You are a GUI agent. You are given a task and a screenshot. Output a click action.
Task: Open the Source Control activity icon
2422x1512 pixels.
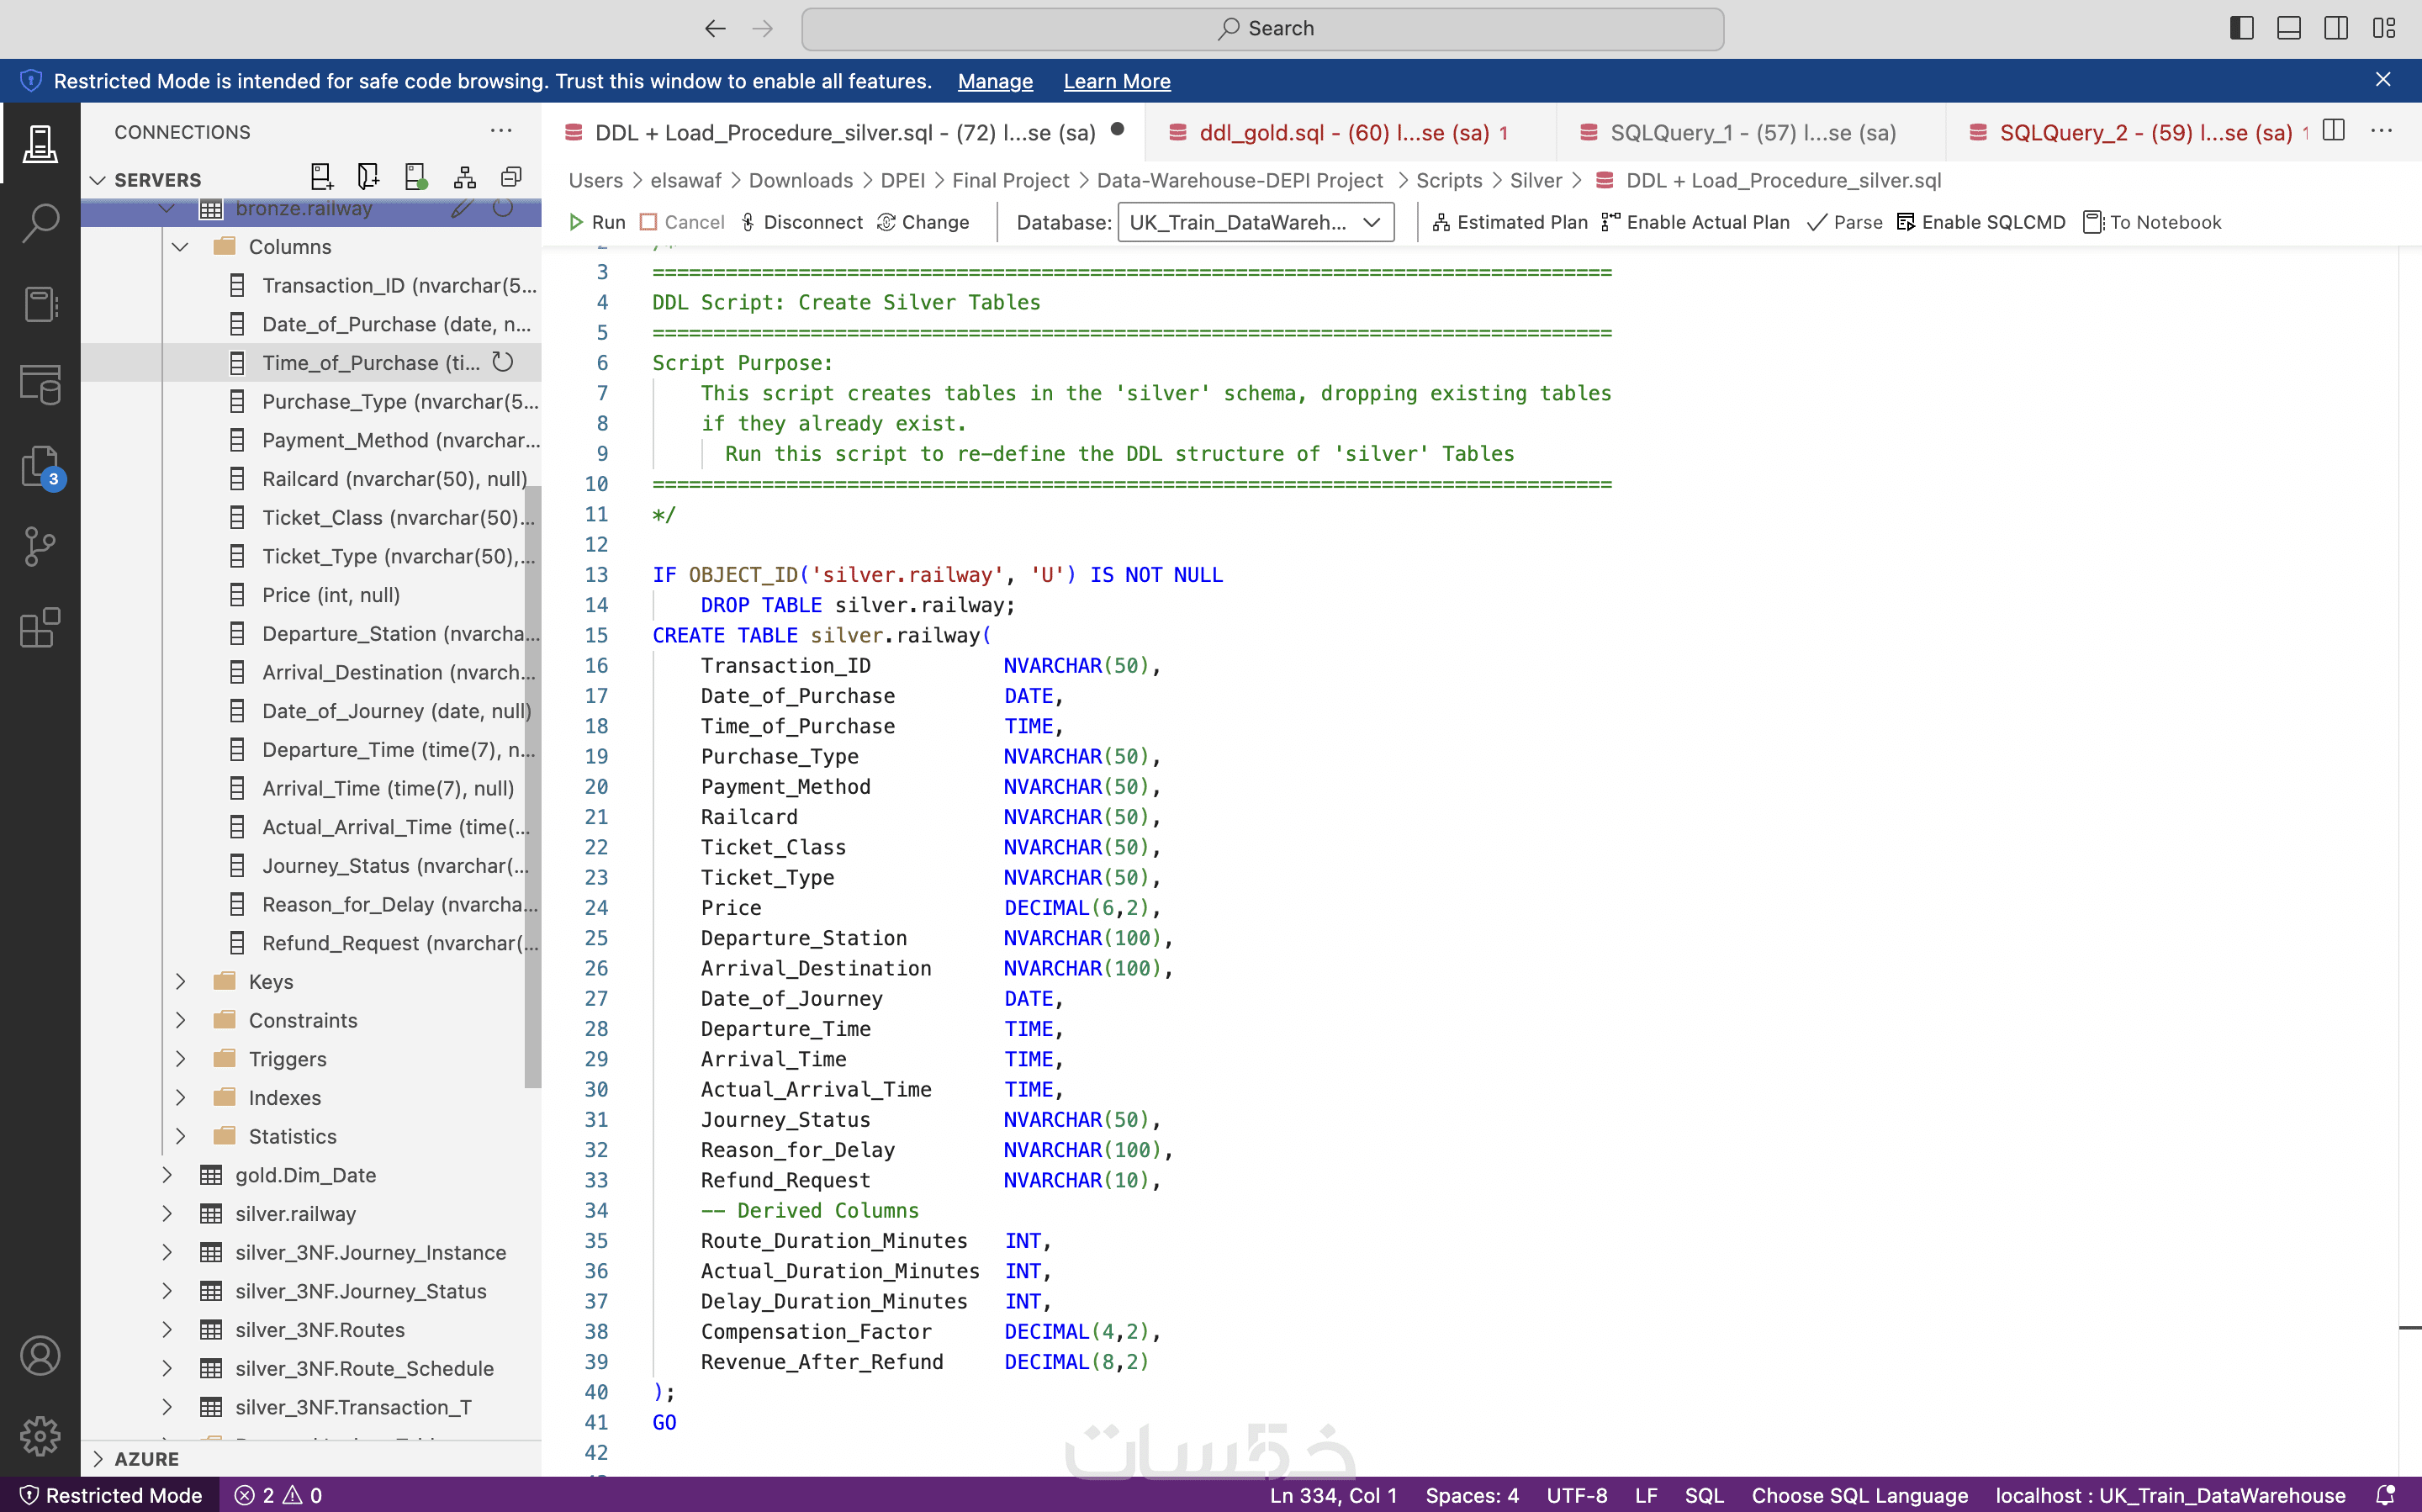pos(40,546)
